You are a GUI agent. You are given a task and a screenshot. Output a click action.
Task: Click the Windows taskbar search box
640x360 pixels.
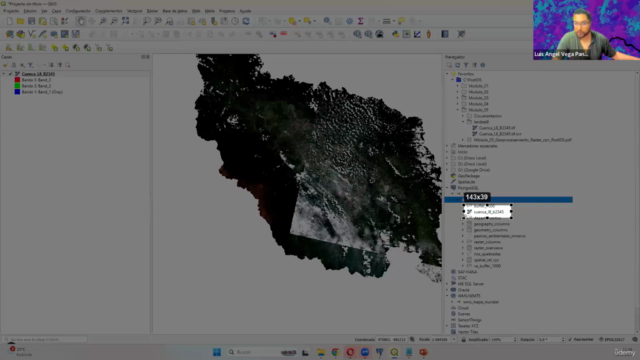point(261,352)
